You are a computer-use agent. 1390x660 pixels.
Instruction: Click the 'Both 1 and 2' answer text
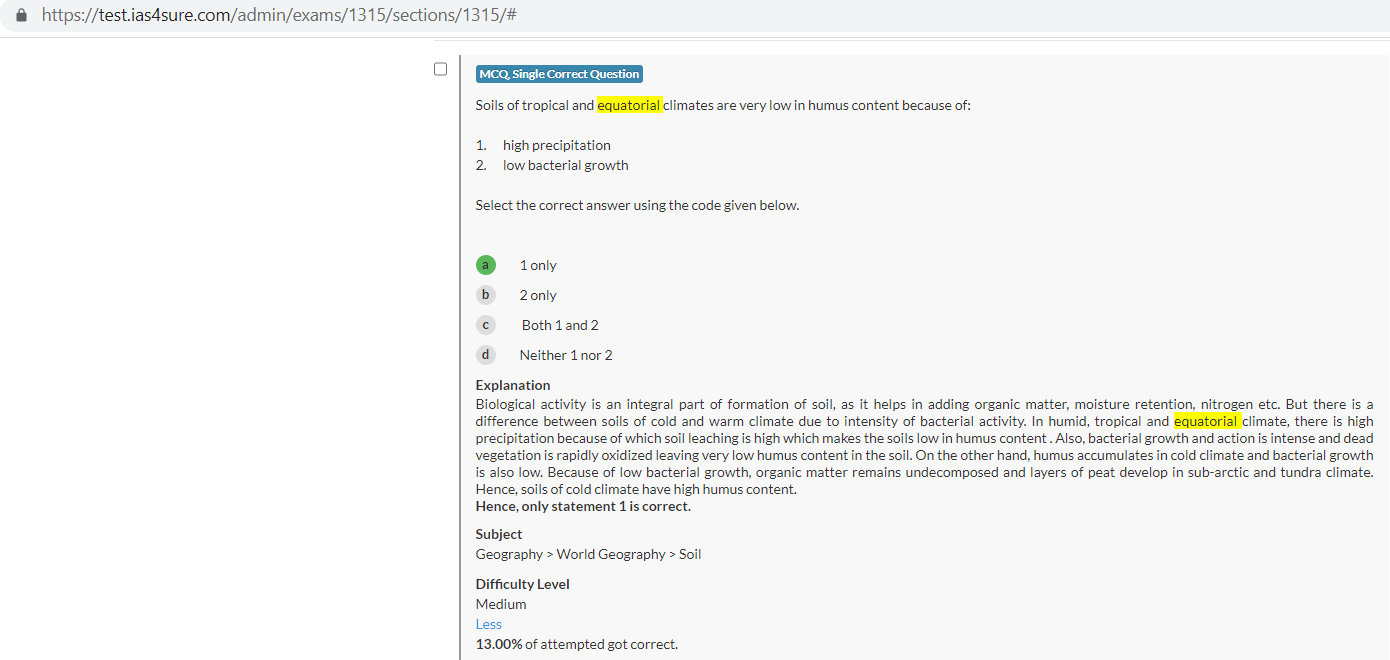coord(560,325)
